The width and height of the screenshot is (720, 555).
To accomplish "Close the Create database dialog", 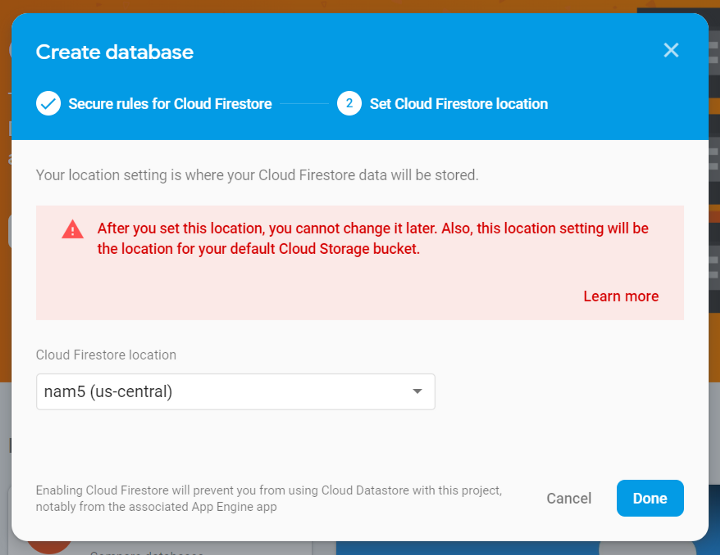I will point(671,50).
